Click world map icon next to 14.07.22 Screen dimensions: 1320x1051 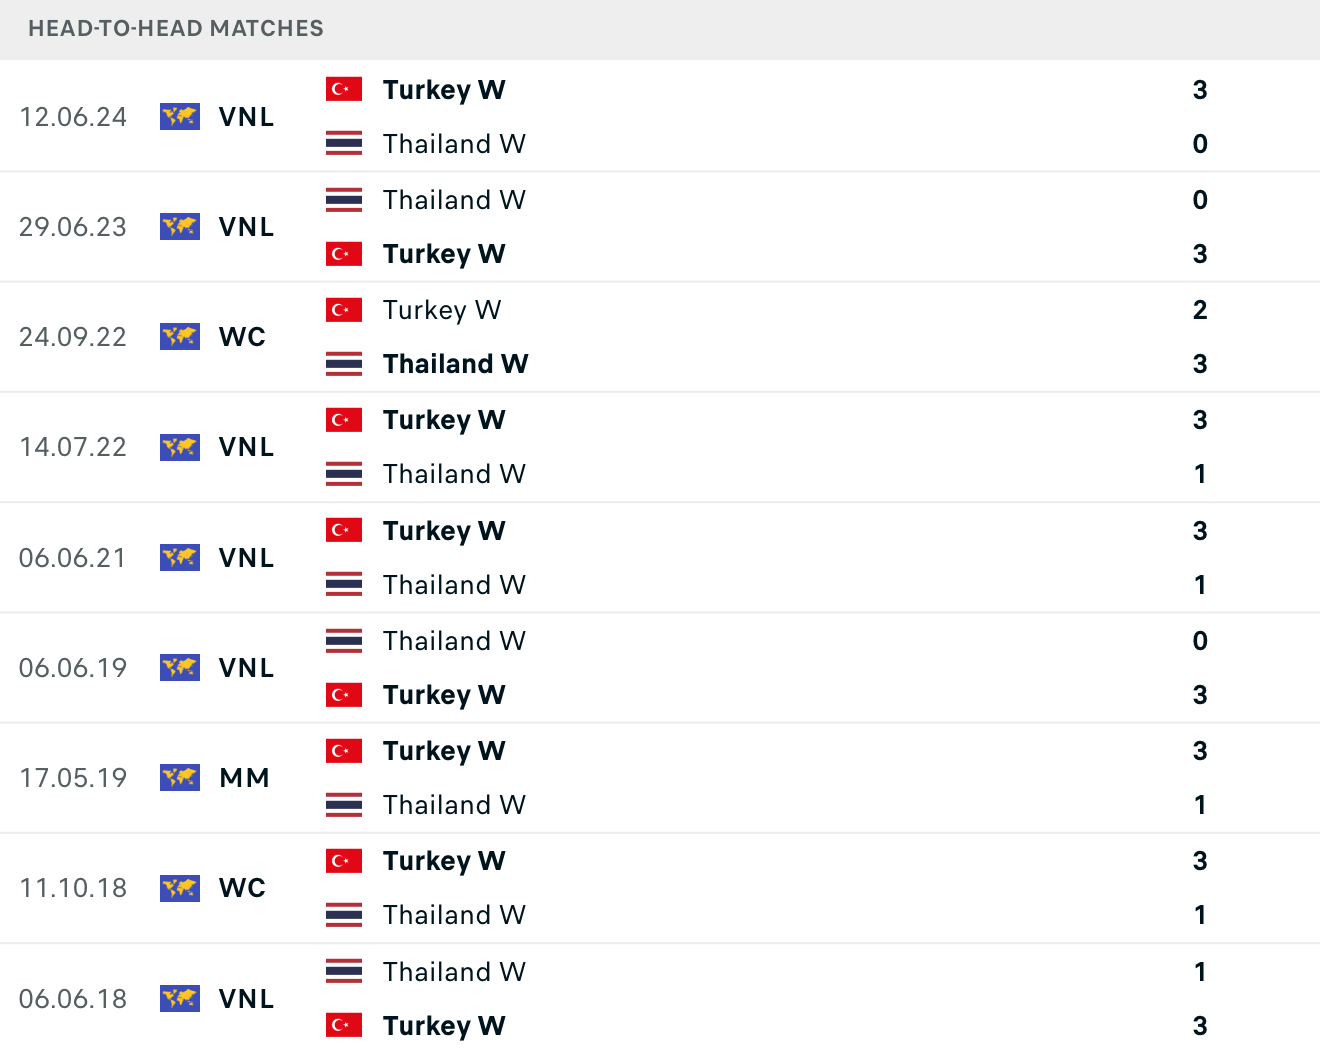pos(180,447)
